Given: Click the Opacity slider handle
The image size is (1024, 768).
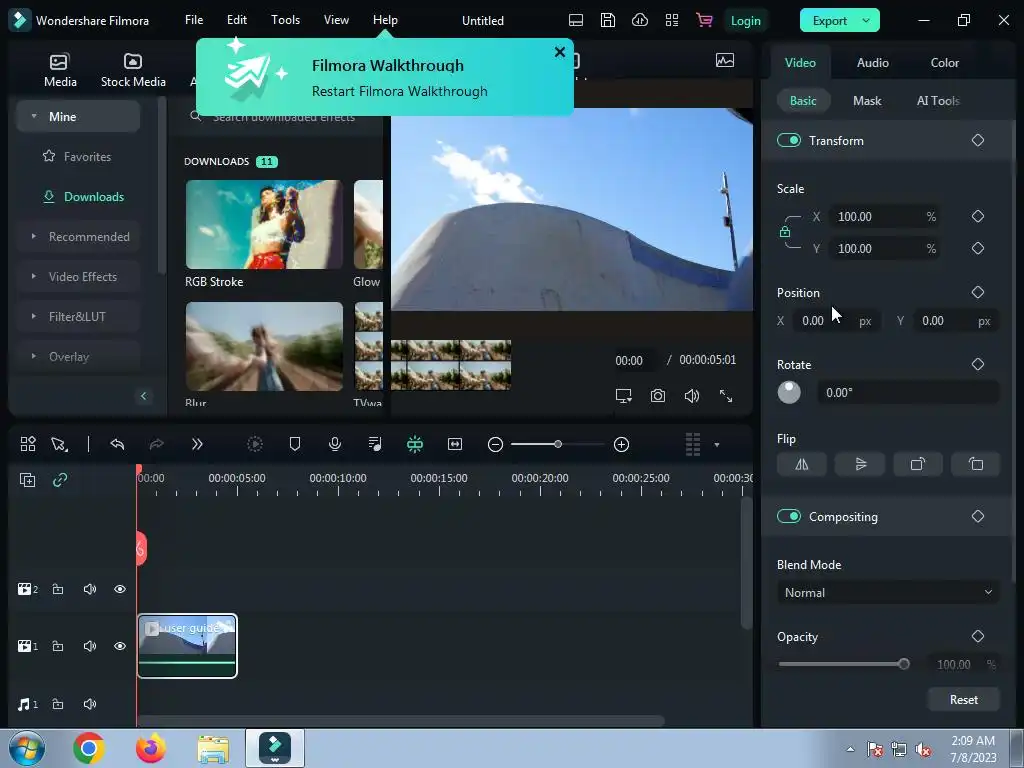Looking at the screenshot, I should pyautogui.click(x=904, y=664).
